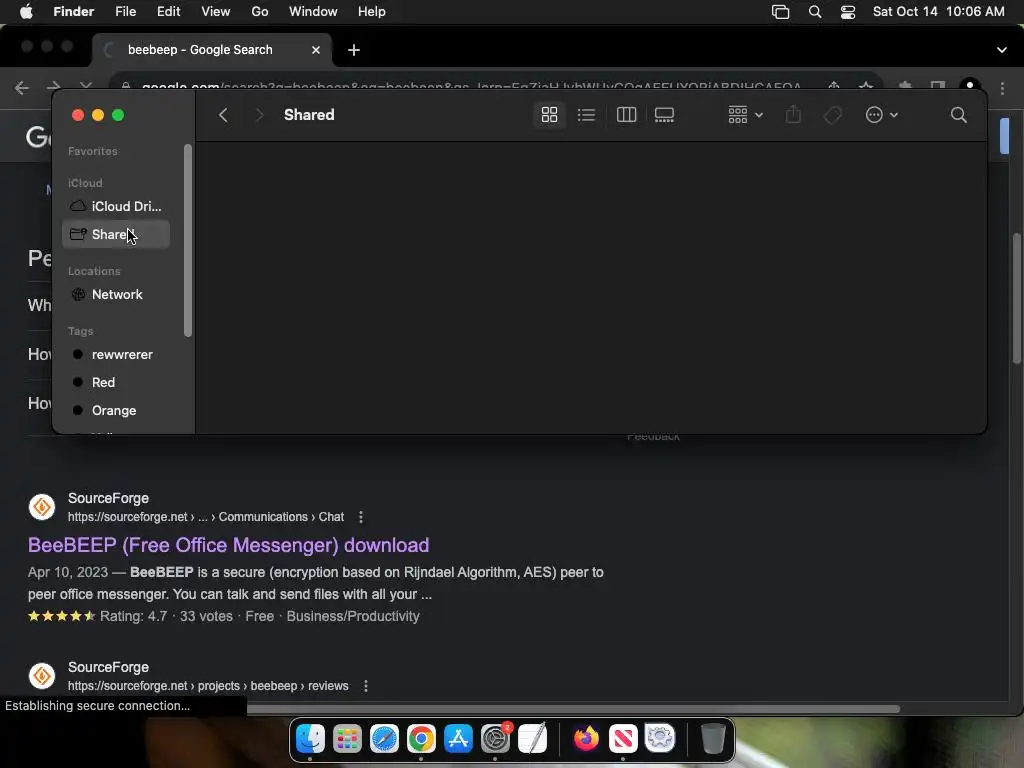Image resolution: width=1024 pixels, height=768 pixels.
Task: Open TextEdit from the Dock
Action: coord(533,739)
